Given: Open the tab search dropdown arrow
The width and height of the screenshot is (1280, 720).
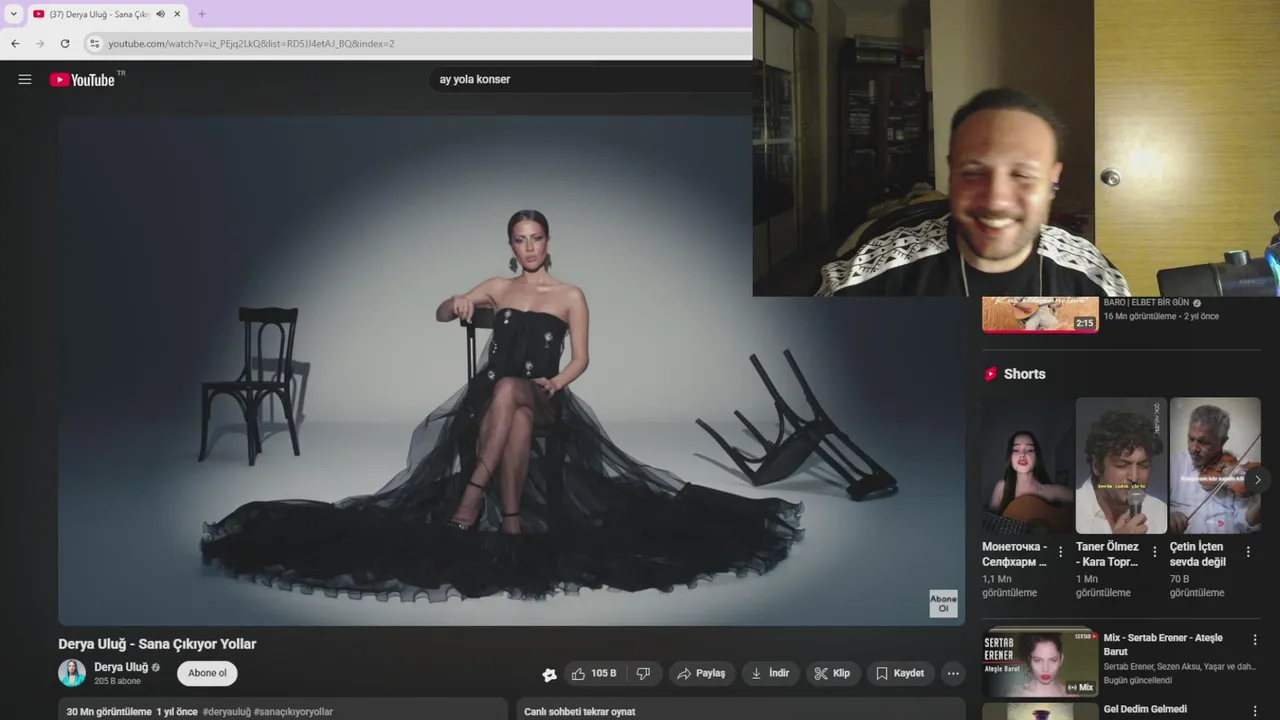Looking at the screenshot, I should (x=13, y=14).
